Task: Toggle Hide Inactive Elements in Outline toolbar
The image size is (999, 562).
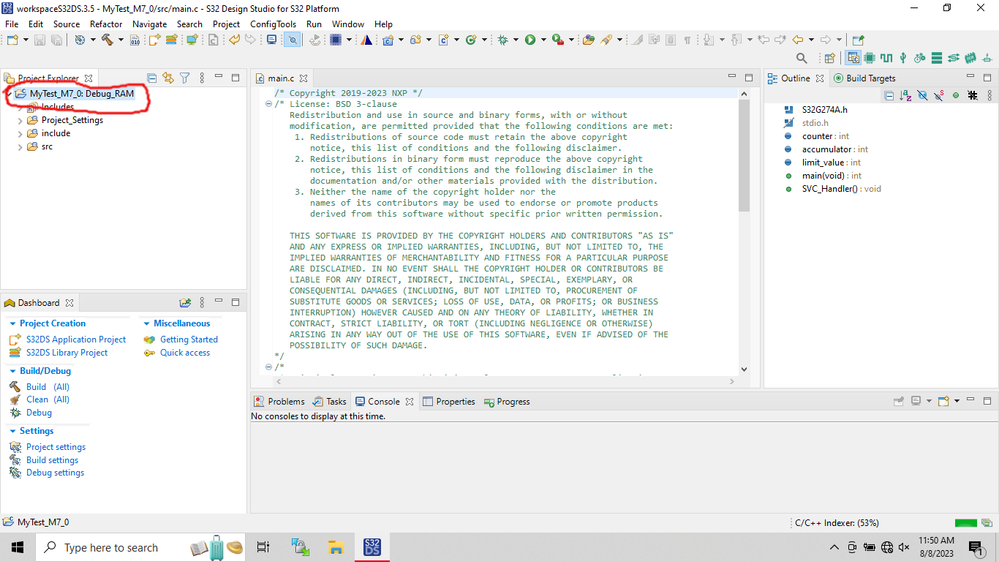Action: pos(972,96)
